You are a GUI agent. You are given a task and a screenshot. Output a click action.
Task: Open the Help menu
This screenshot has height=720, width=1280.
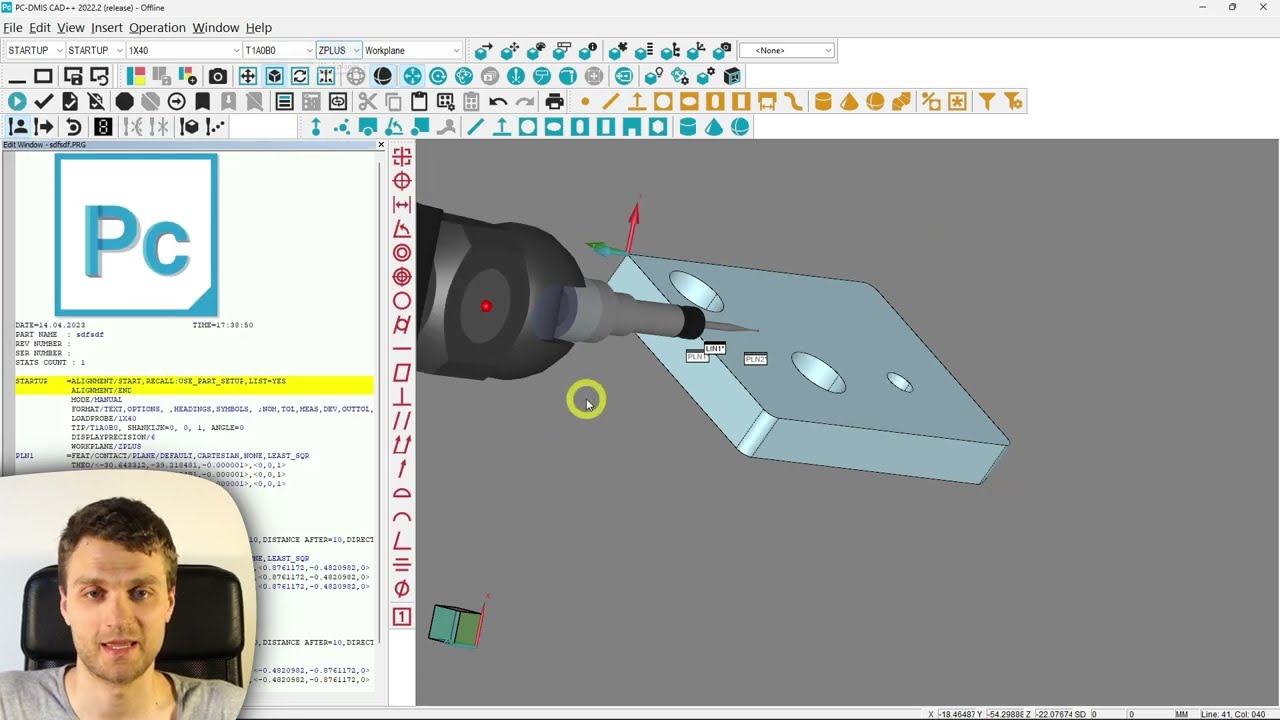point(259,28)
